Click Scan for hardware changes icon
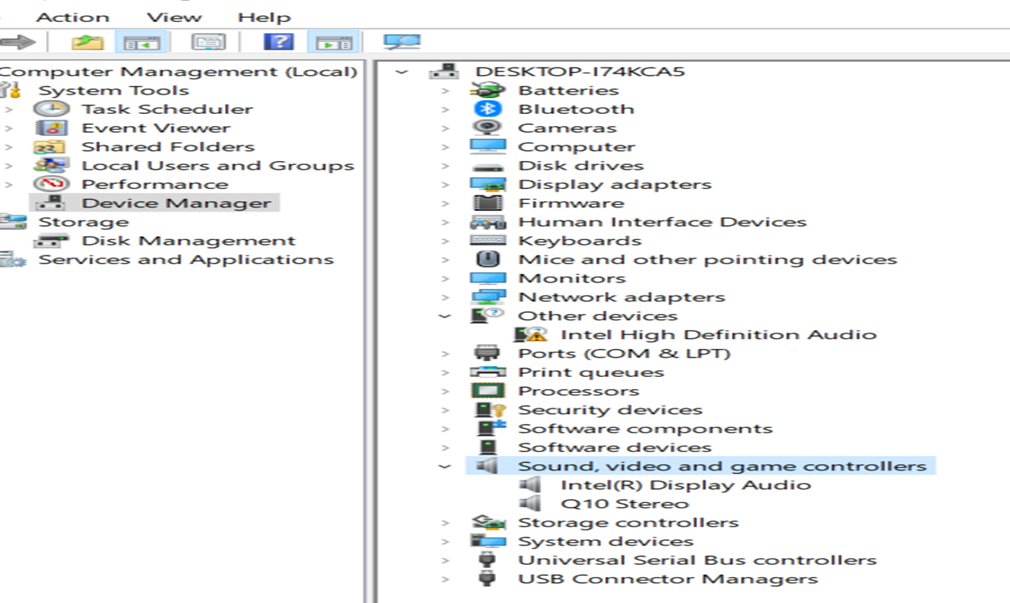Viewport: 1010px width, 603px height. click(402, 42)
